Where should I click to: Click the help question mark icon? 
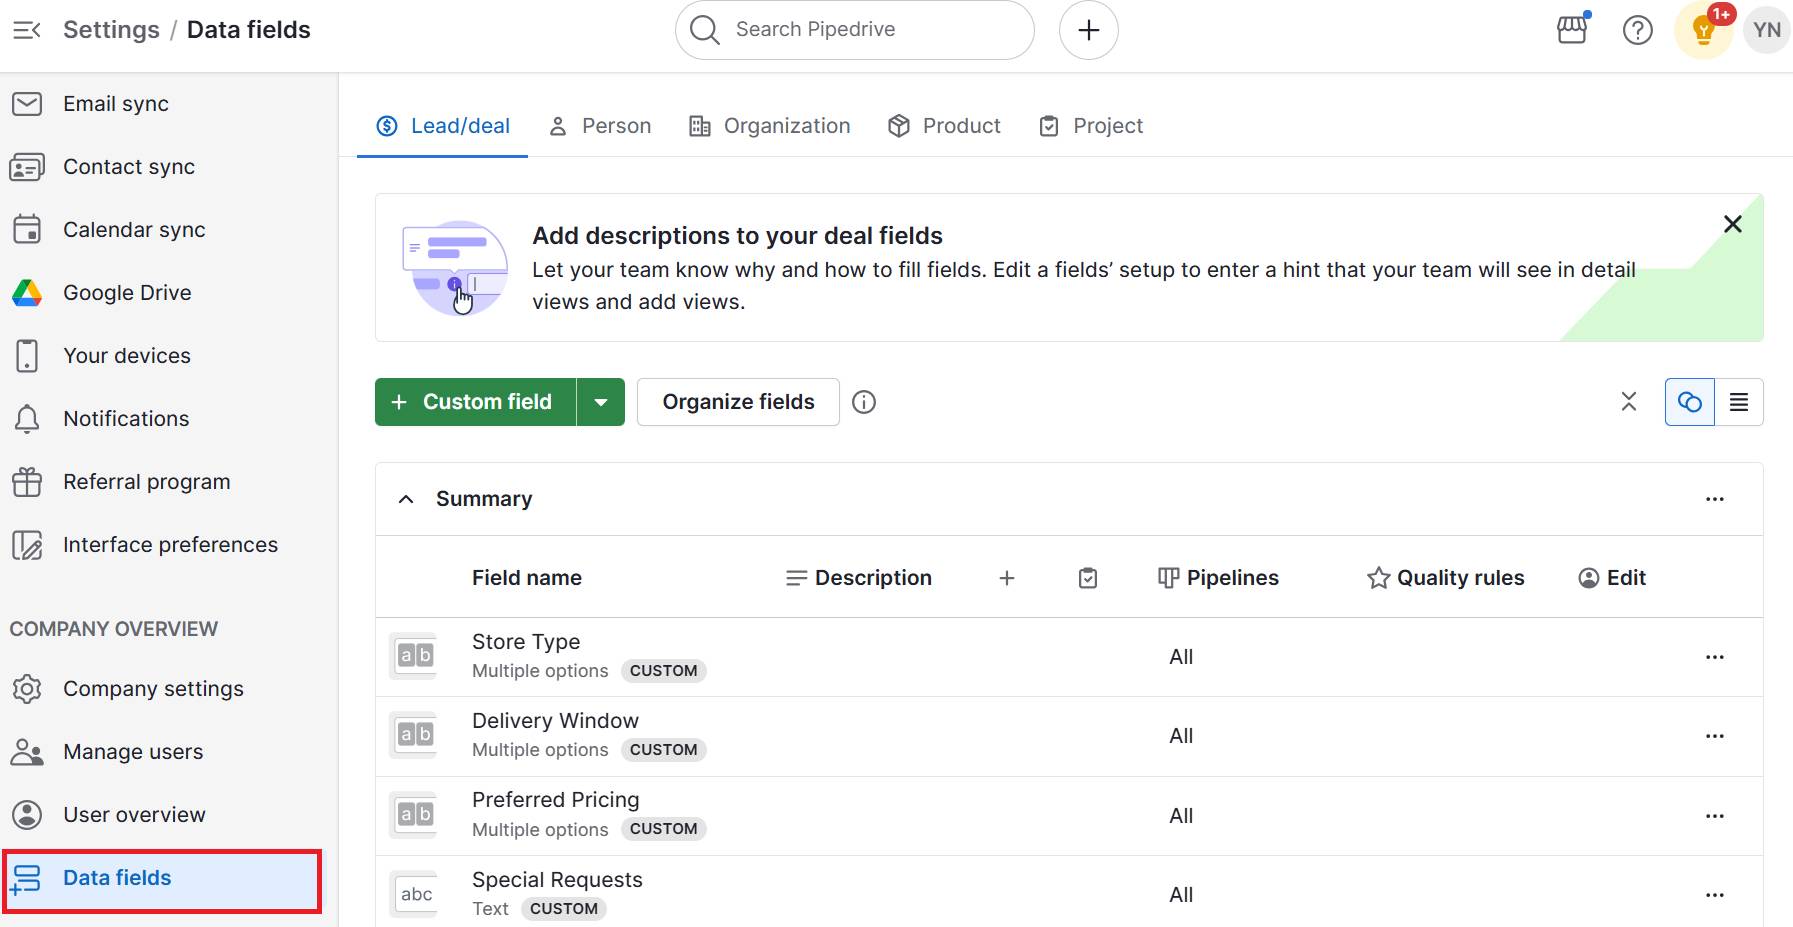(x=1637, y=30)
